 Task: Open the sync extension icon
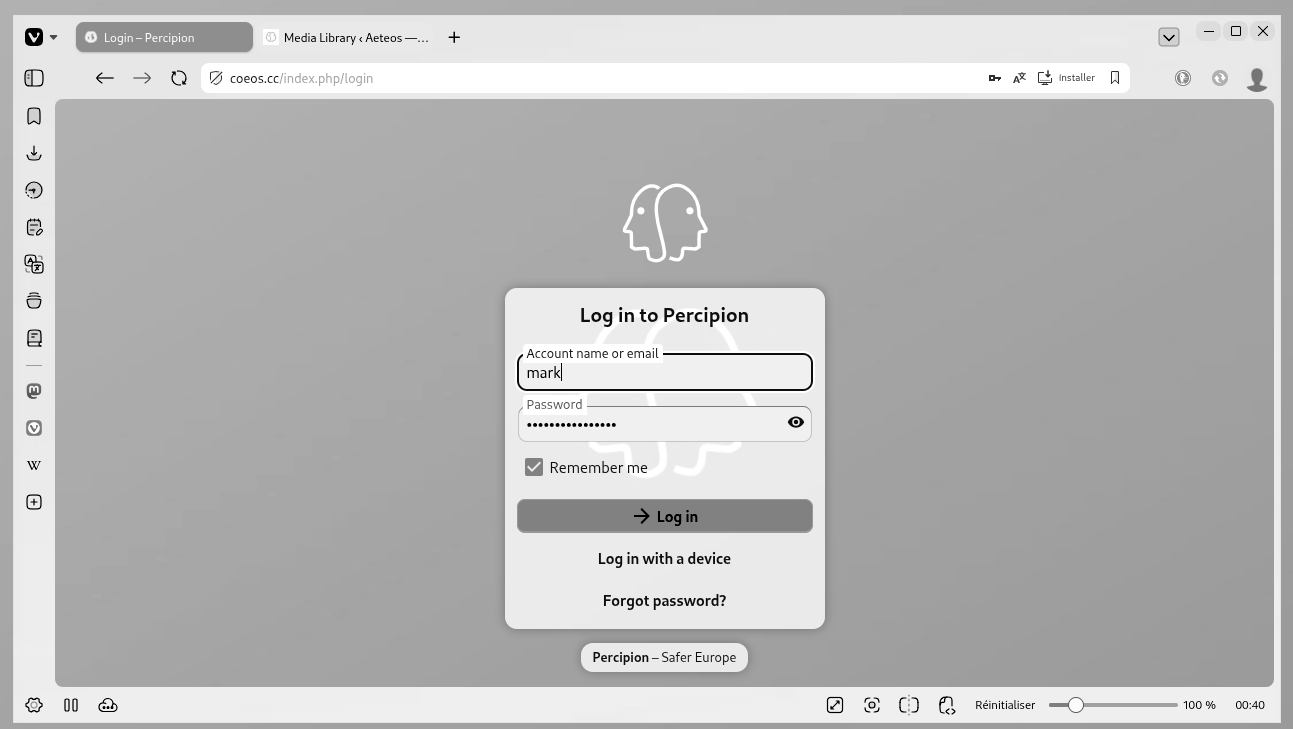[x=1220, y=78]
